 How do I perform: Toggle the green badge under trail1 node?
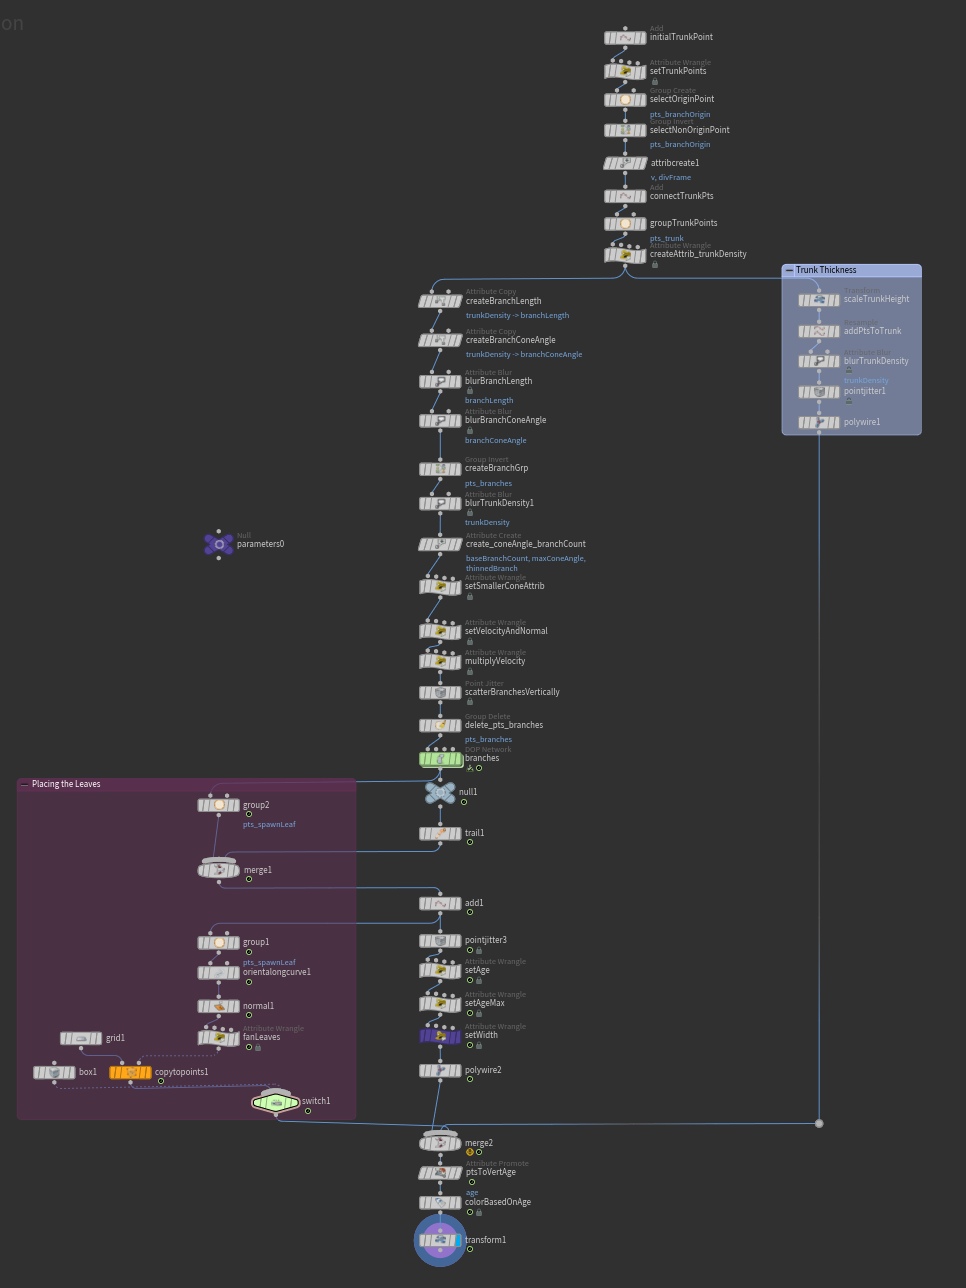point(470,842)
